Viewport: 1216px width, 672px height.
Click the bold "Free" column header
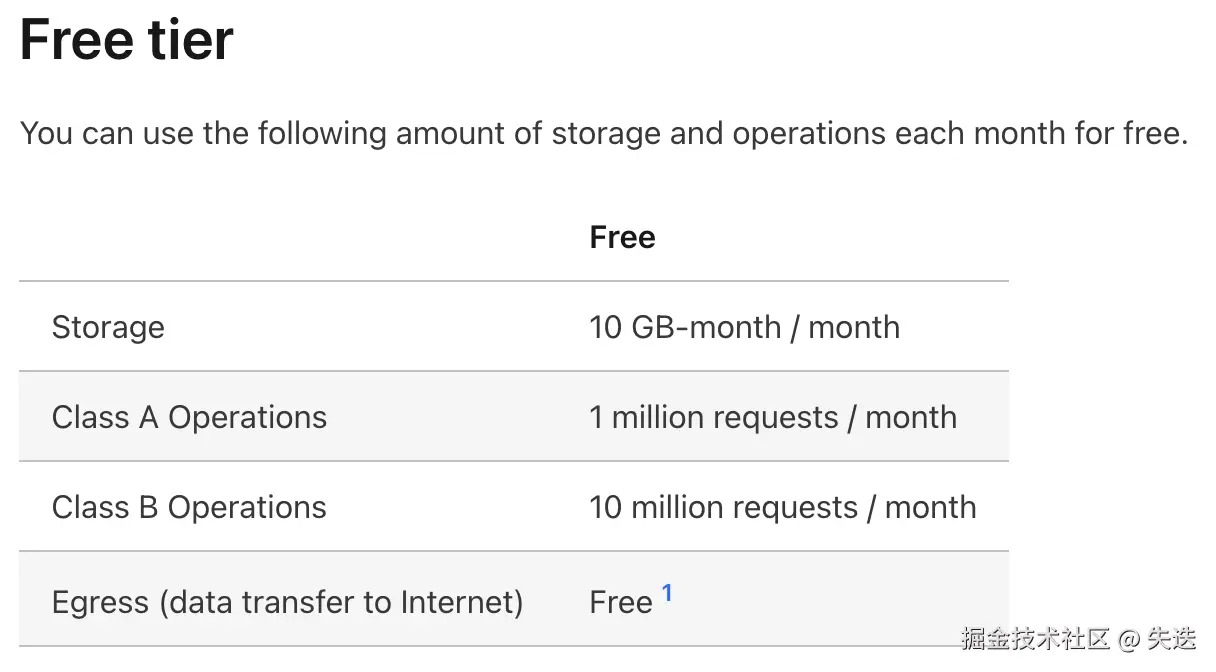tap(622, 237)
